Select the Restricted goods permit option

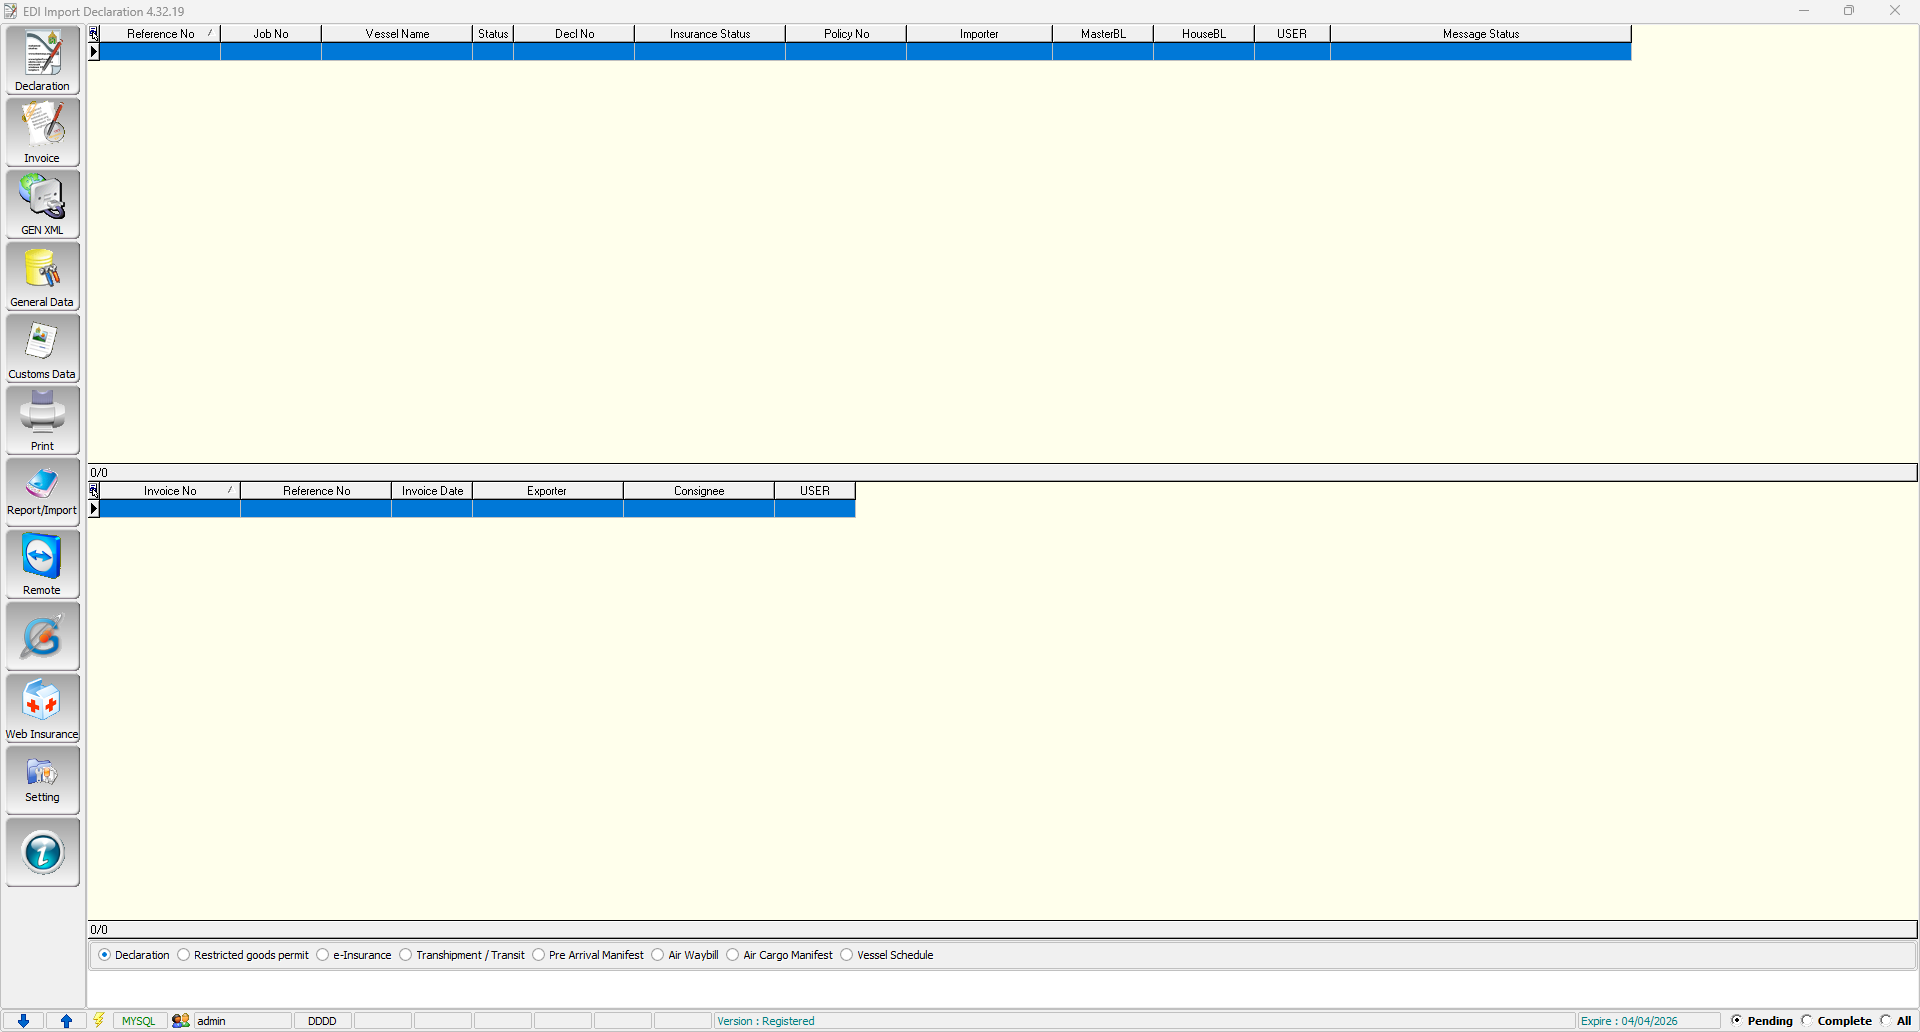point(184,955)
